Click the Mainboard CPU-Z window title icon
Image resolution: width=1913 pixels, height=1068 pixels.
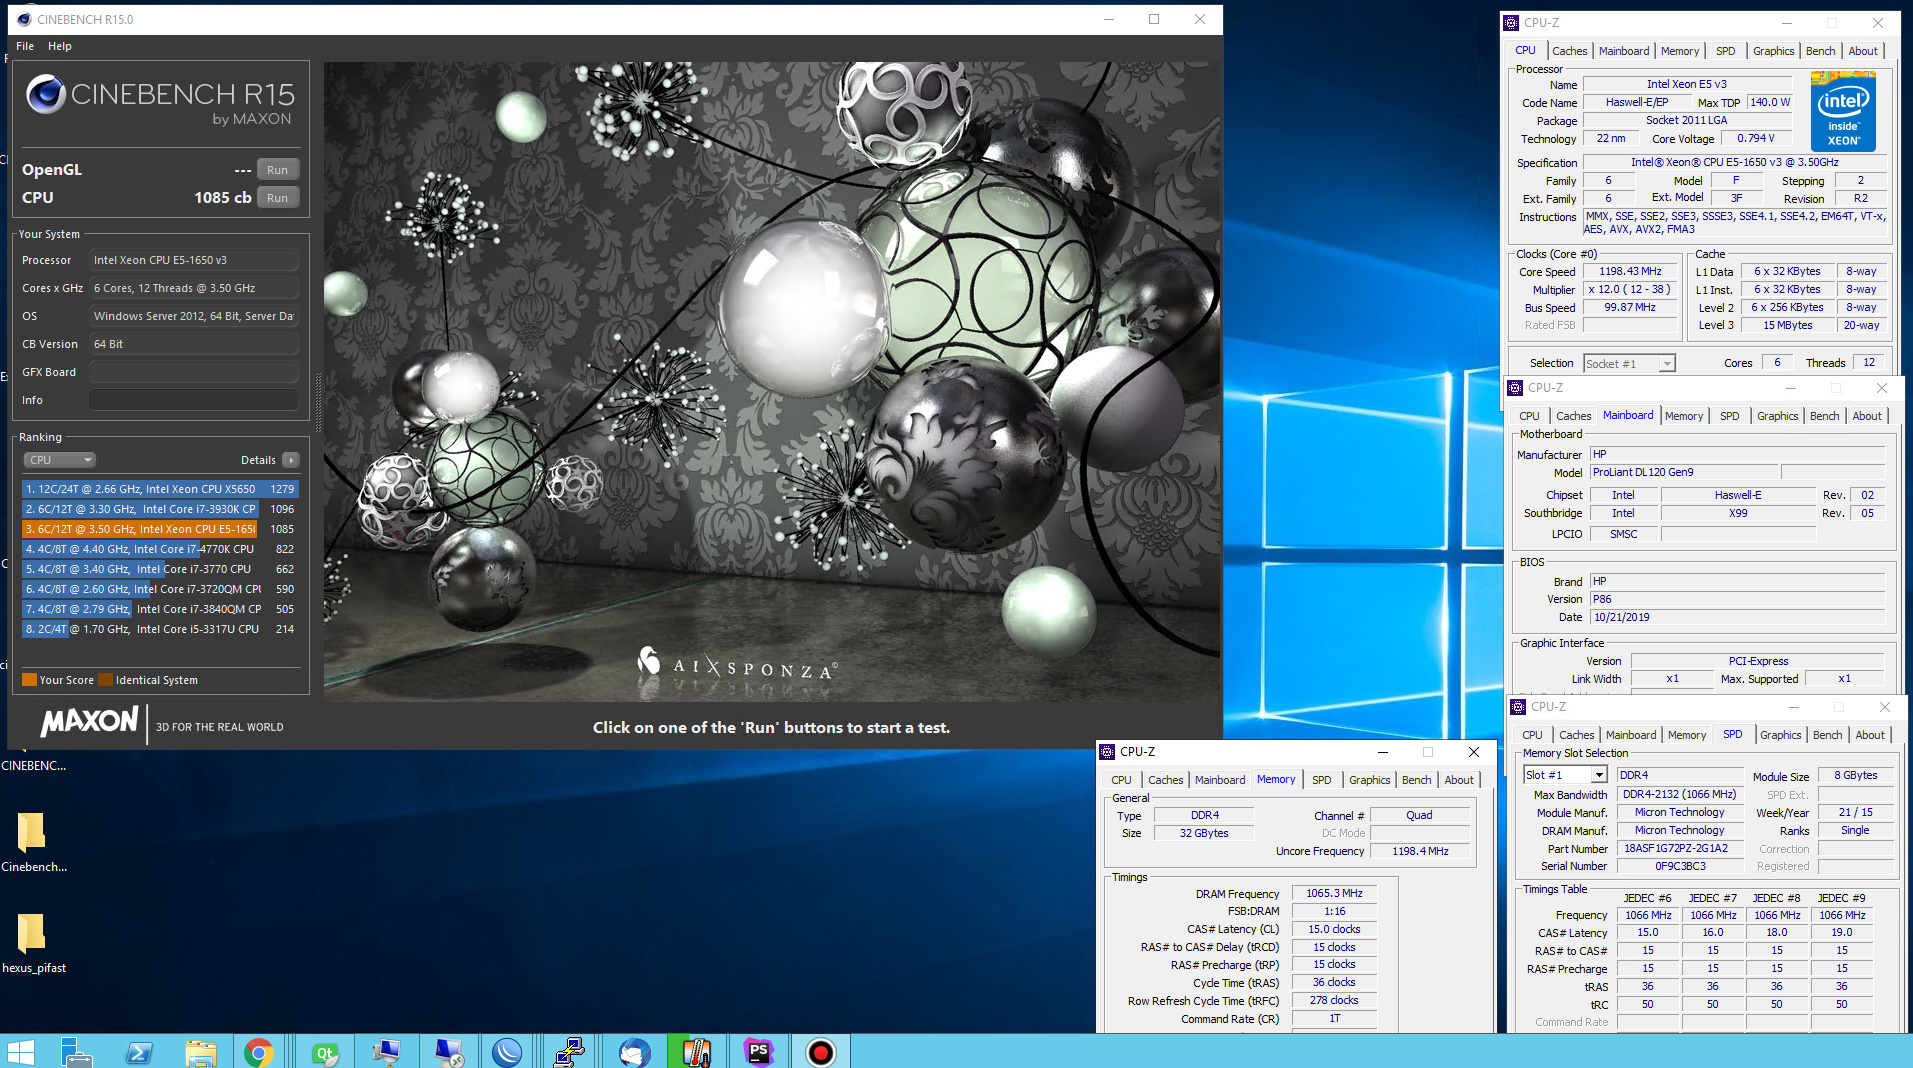point(1514,388)
